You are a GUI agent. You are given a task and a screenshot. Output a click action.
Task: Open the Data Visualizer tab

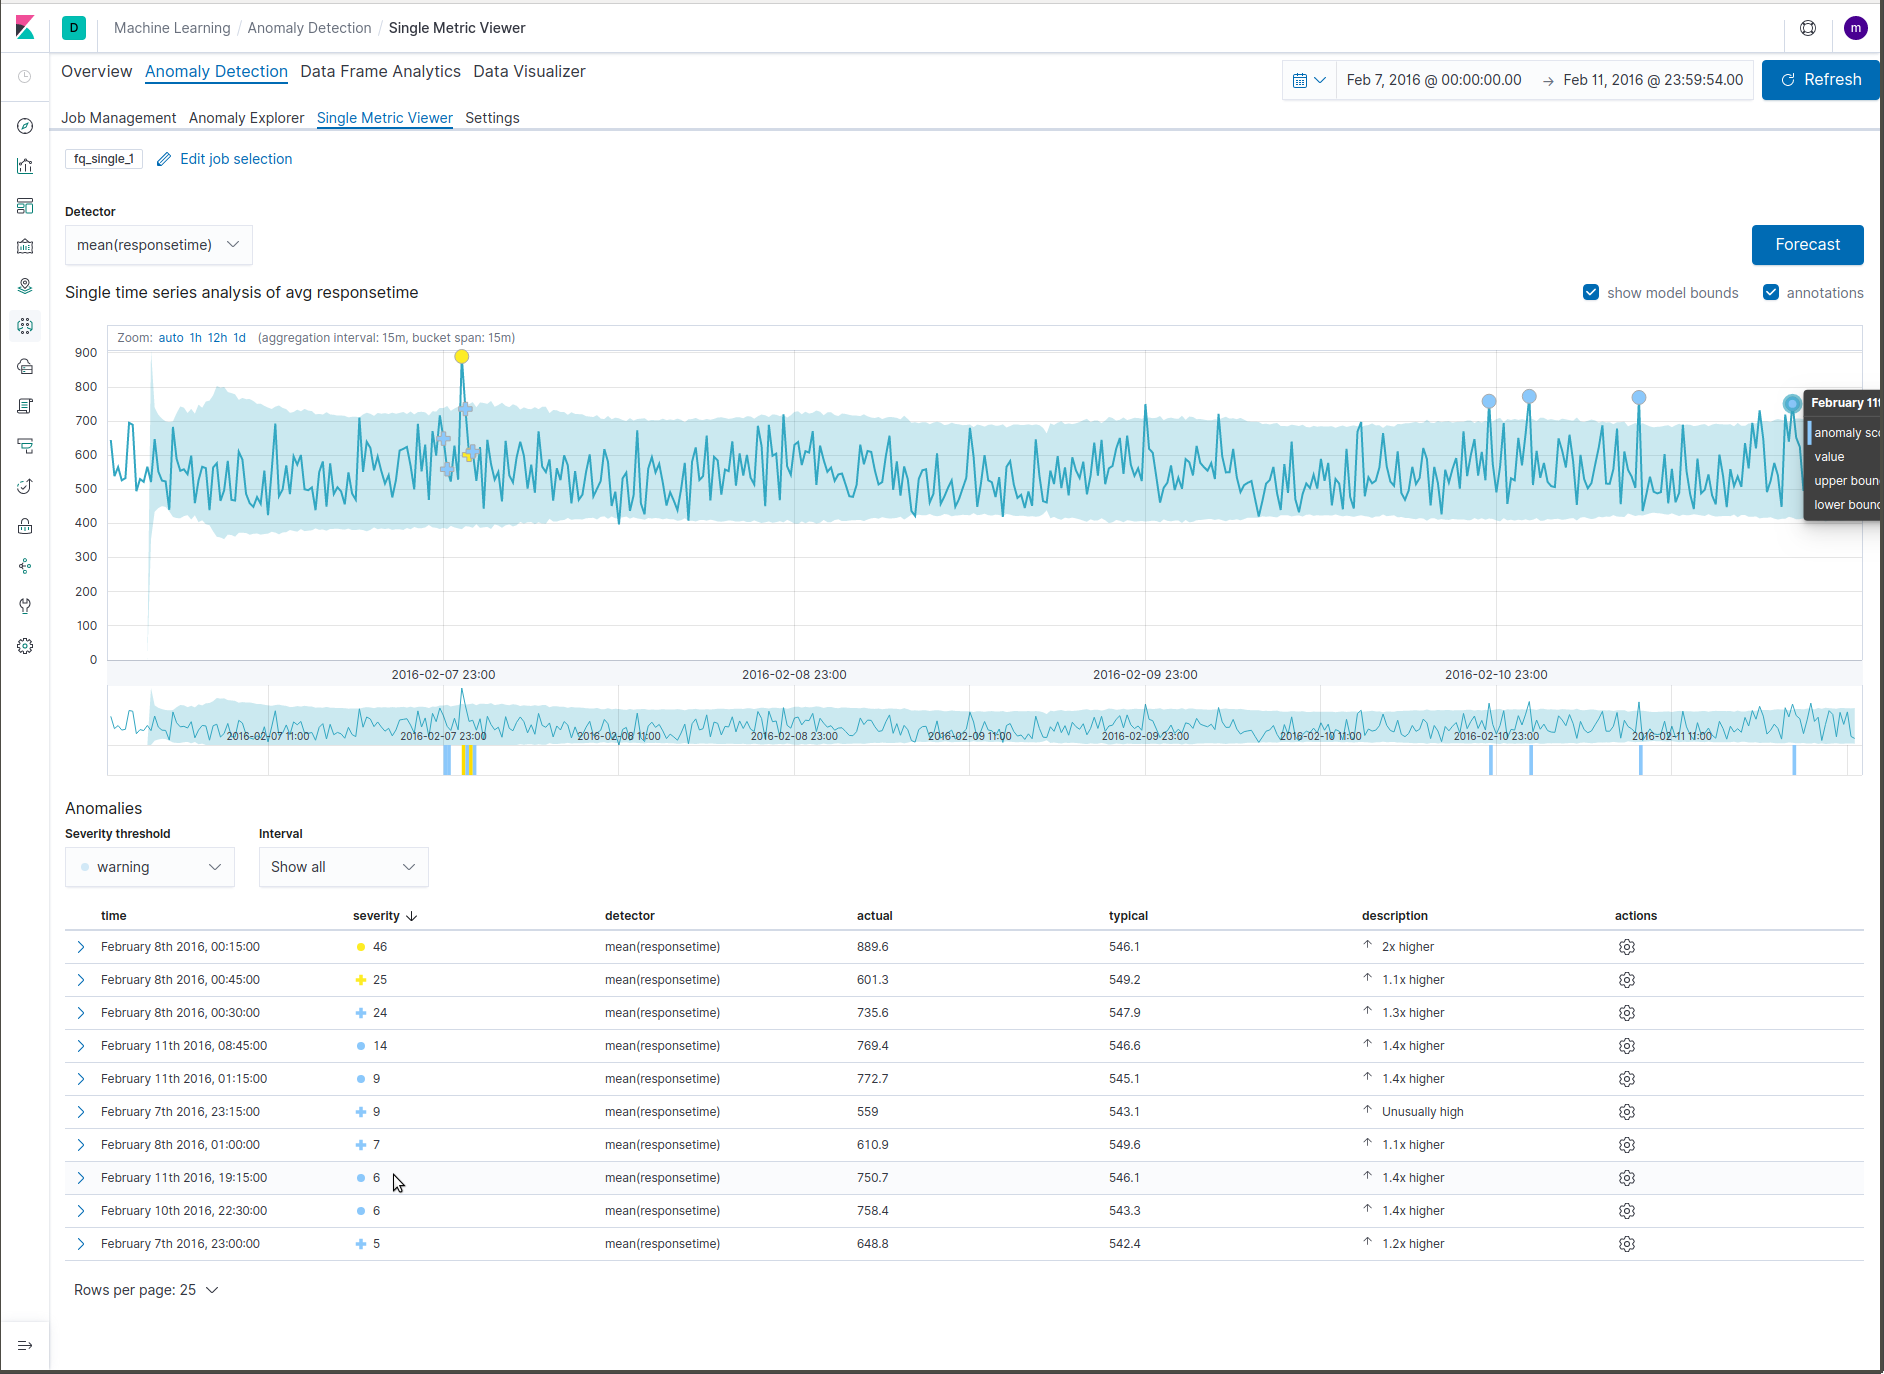[529, 71]
